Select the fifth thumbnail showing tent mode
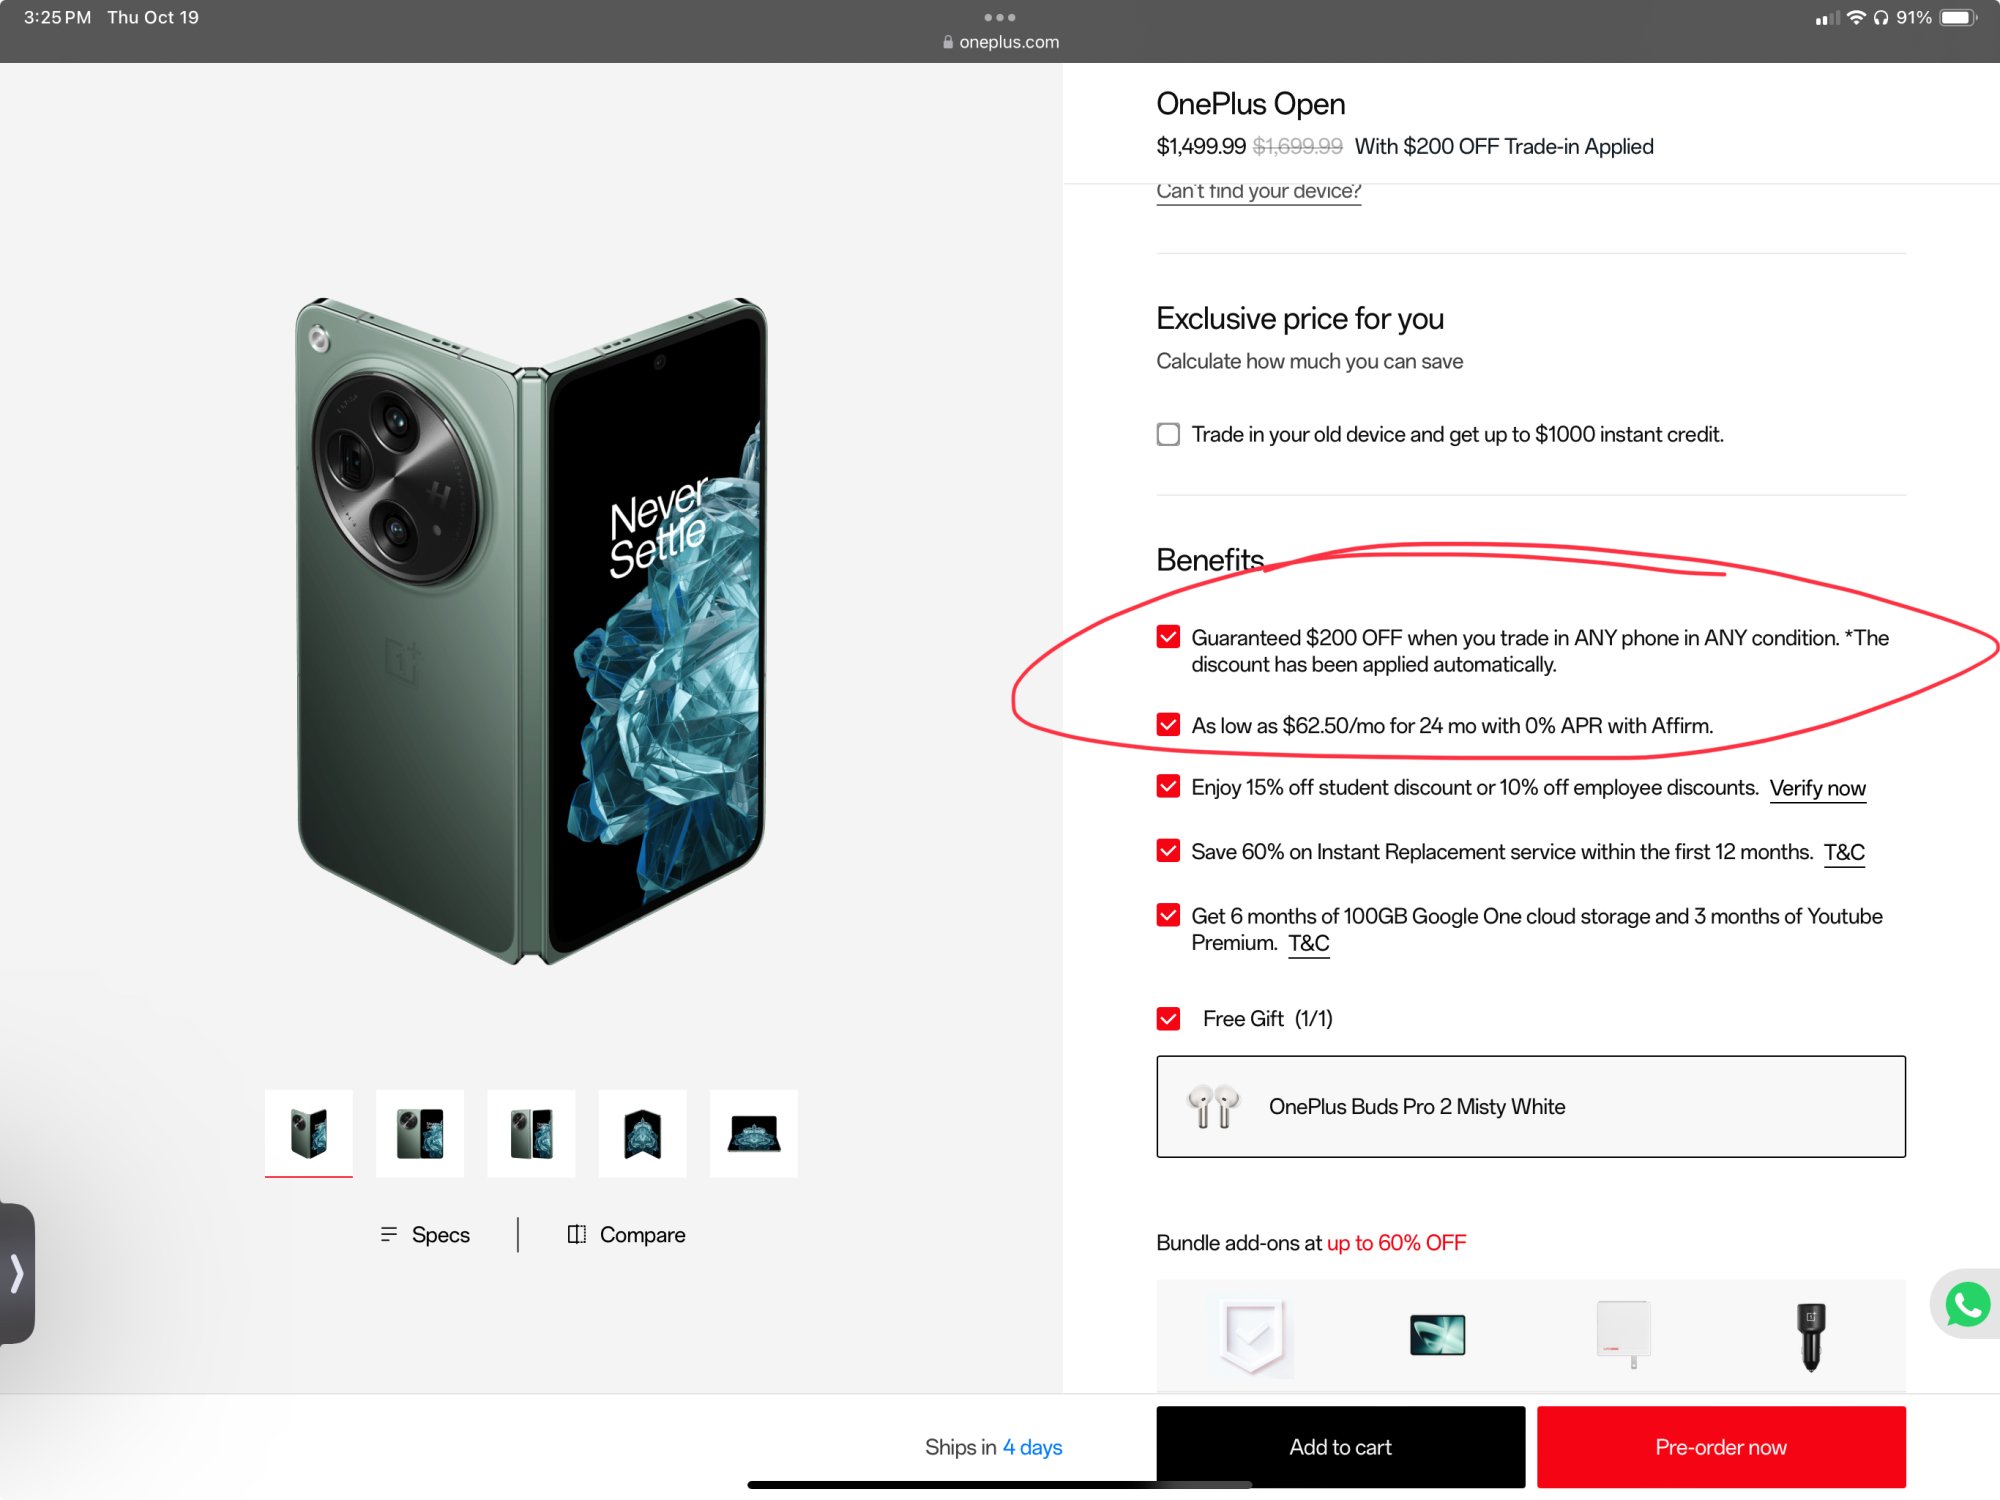Image resolution: width=2000 pixels, height=1500 pixels. click(x=753, y=1133)
